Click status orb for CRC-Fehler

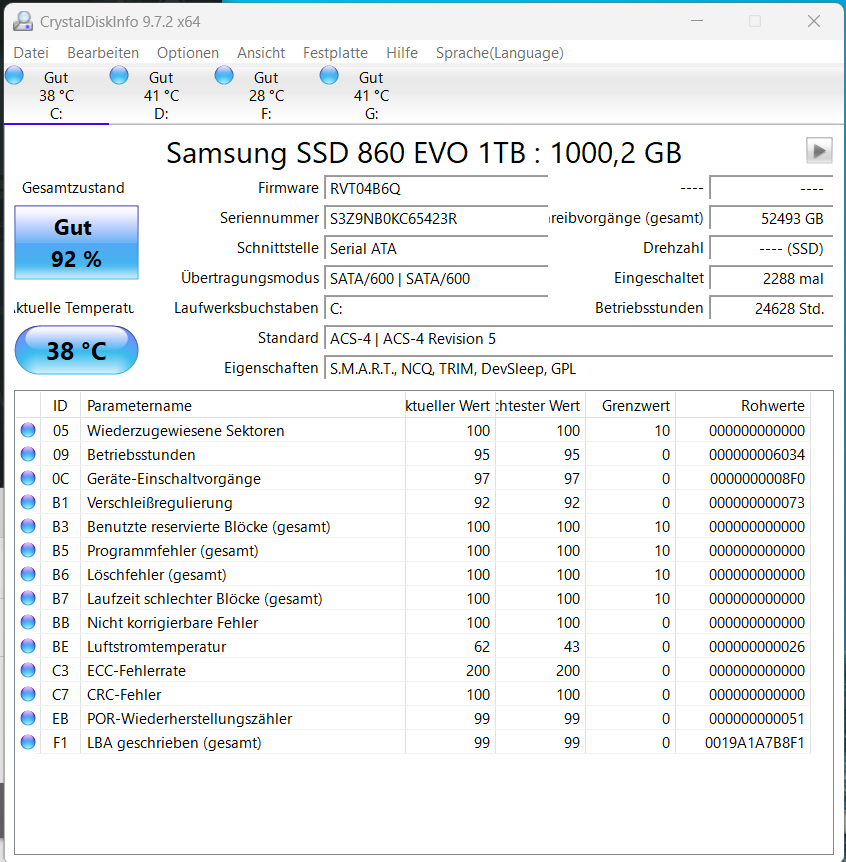[28, 694]
